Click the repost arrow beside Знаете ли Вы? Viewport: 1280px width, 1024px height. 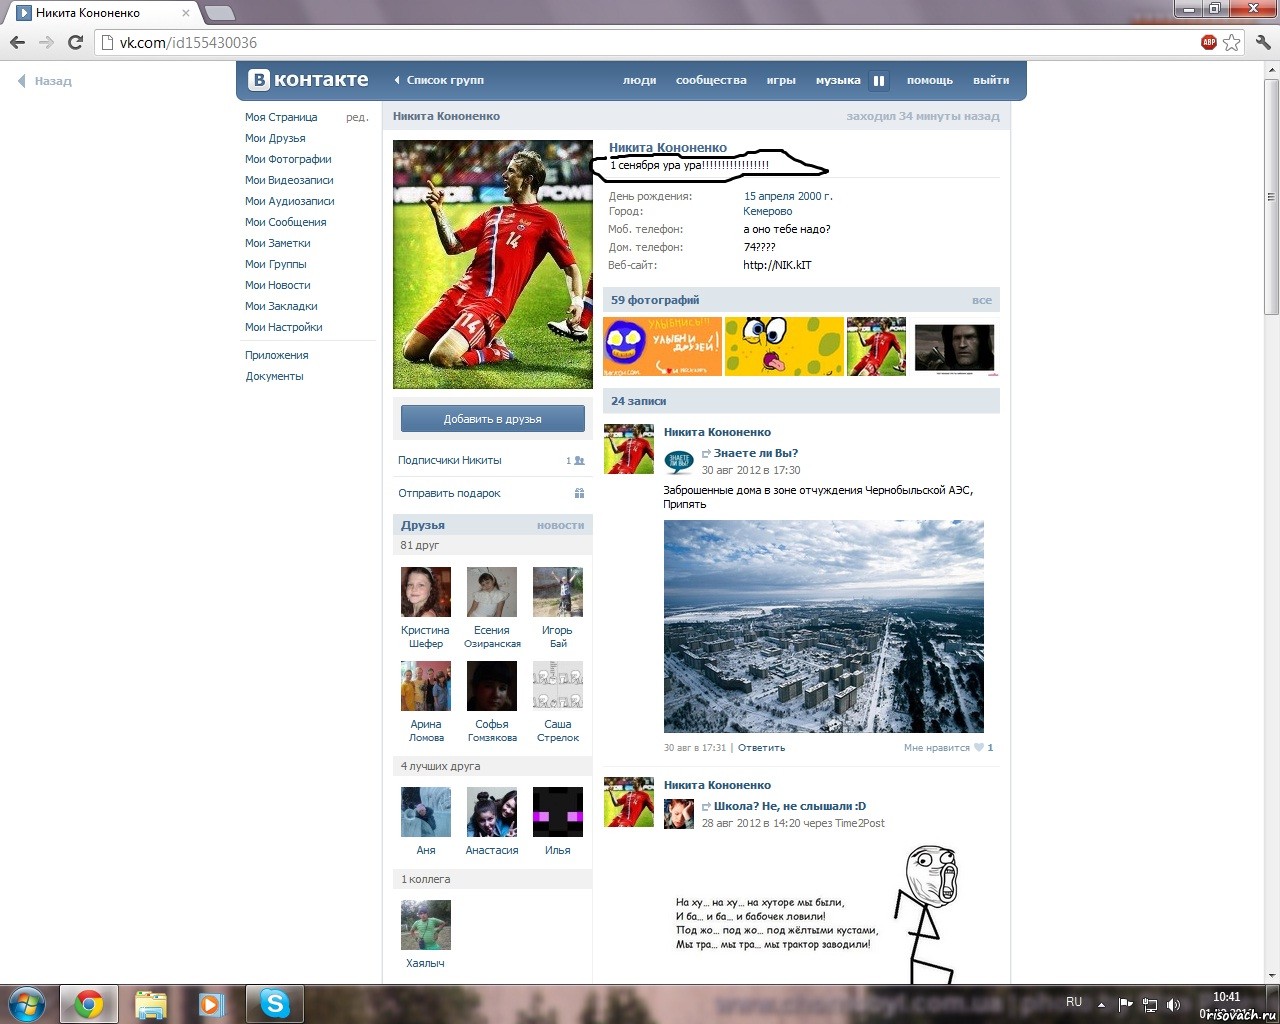point(706,454)
